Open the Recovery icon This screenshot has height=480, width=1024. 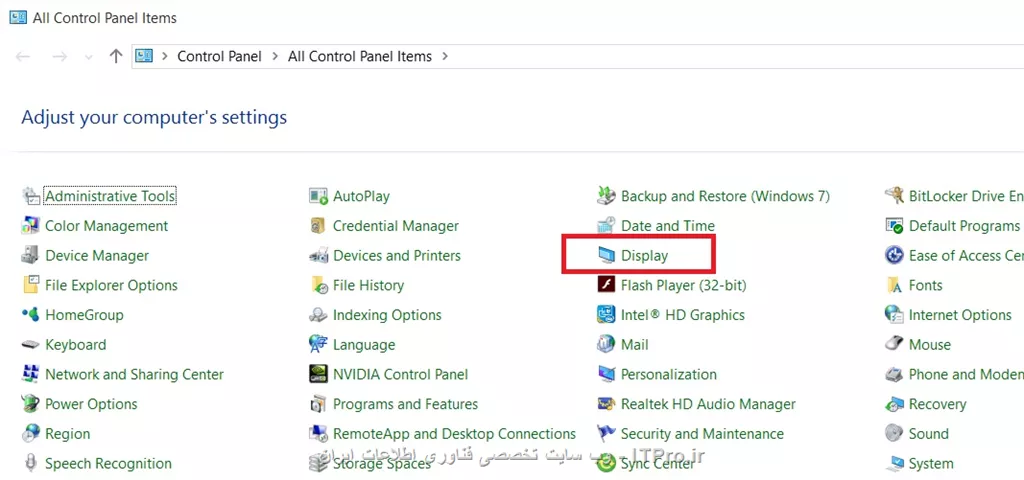pos(894,404)
